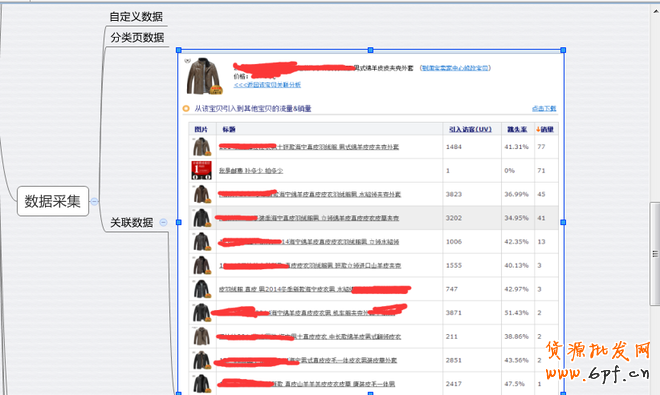Click the bounce rate 42.35%
The image size is (660, 395).
(x=516, y=242)
